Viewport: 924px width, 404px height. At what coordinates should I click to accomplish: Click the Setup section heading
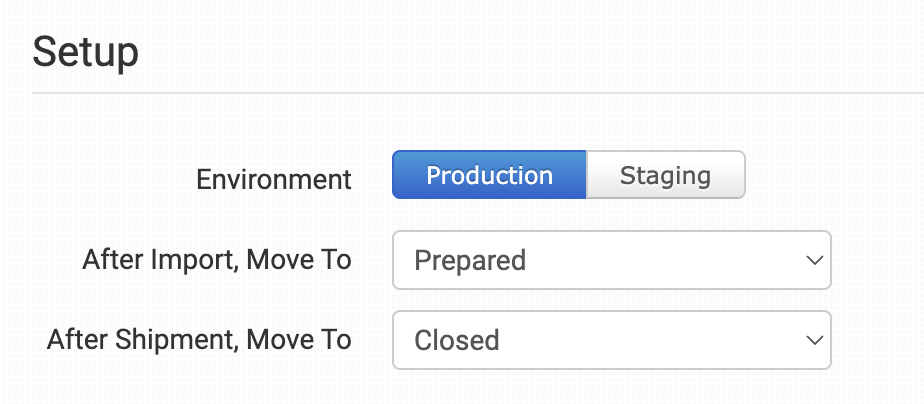click(86, 52)
